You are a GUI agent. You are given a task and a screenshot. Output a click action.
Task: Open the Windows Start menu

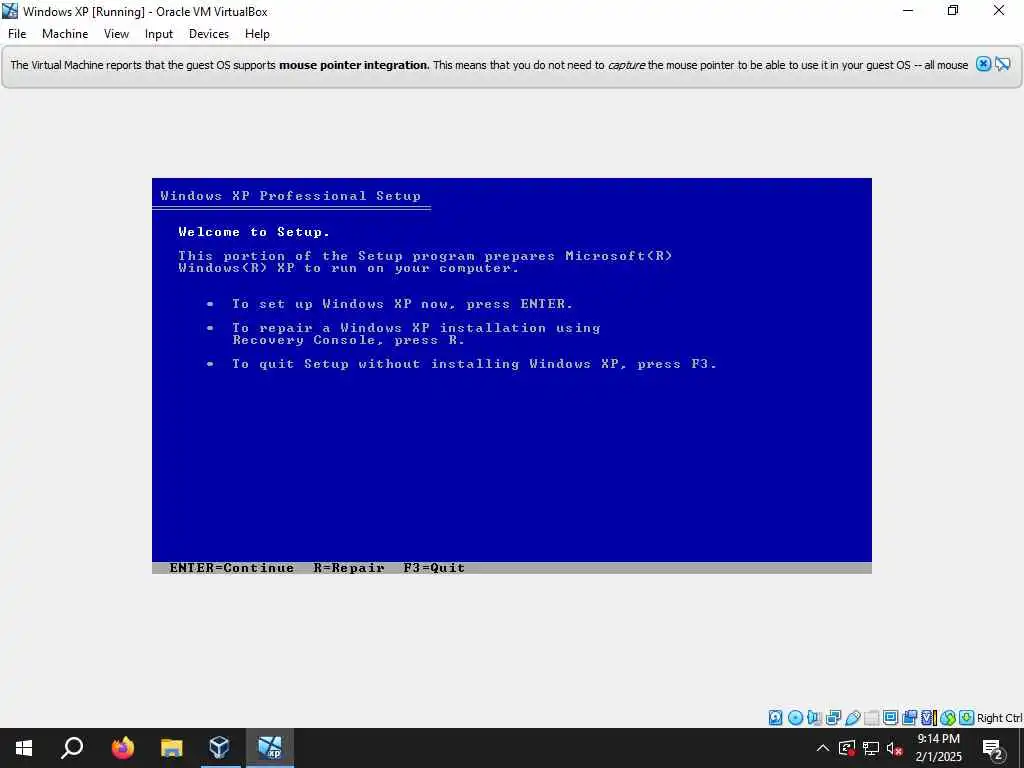point(24,748)
